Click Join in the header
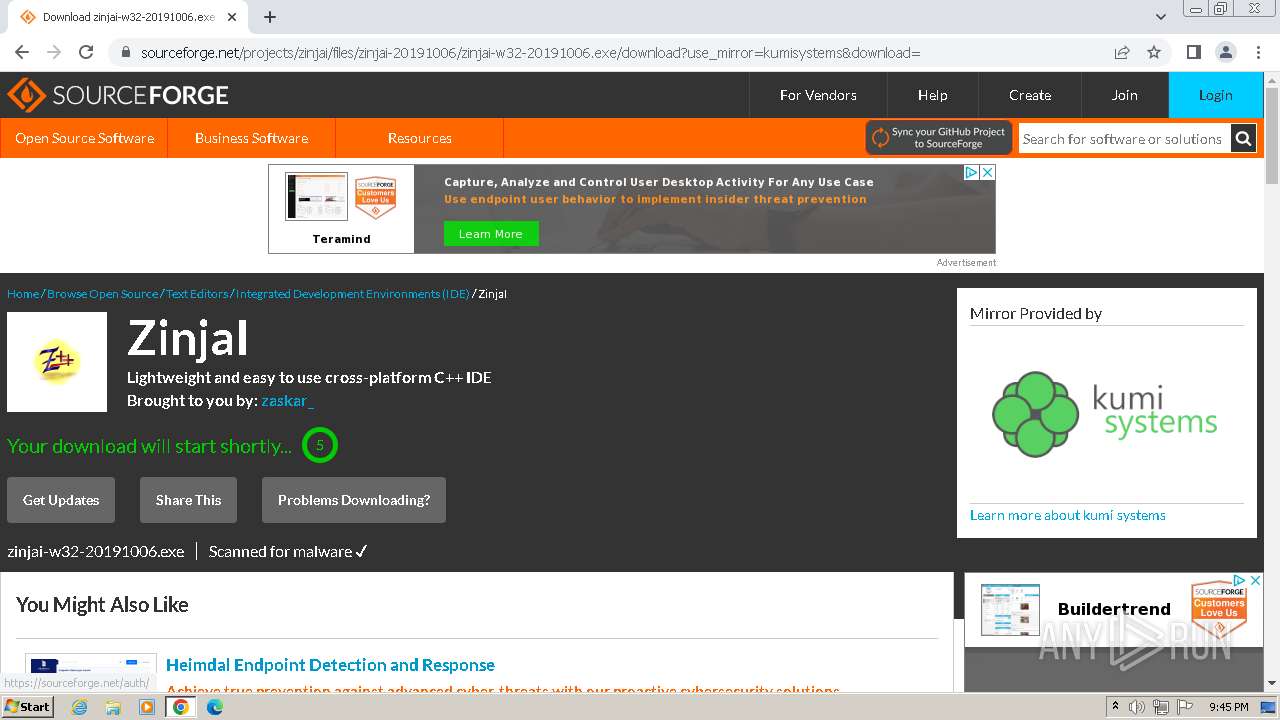1280x720 pixels. (x=1125, y=95)
